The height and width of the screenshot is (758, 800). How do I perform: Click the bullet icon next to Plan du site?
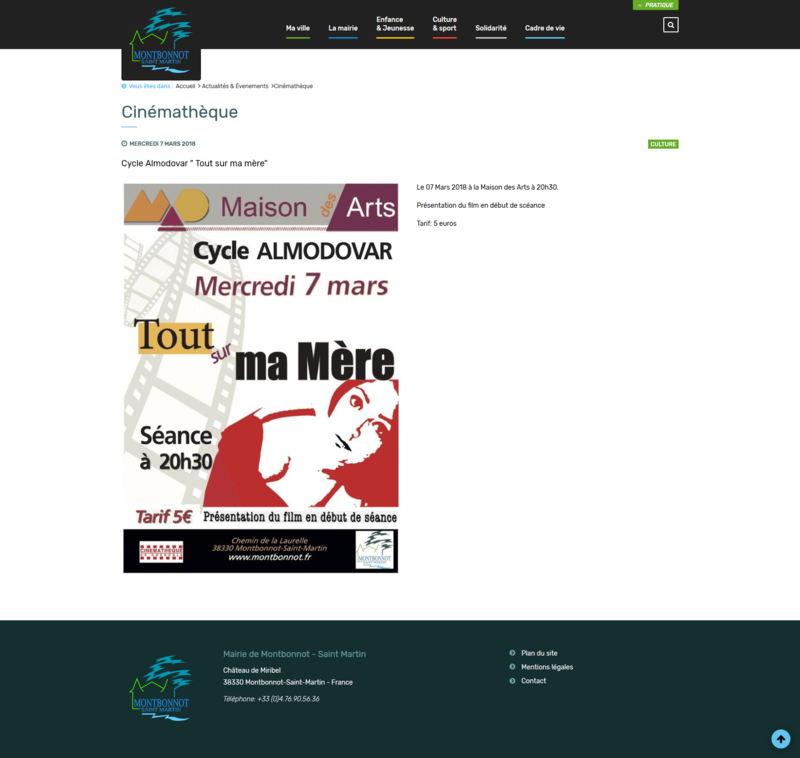512,652
